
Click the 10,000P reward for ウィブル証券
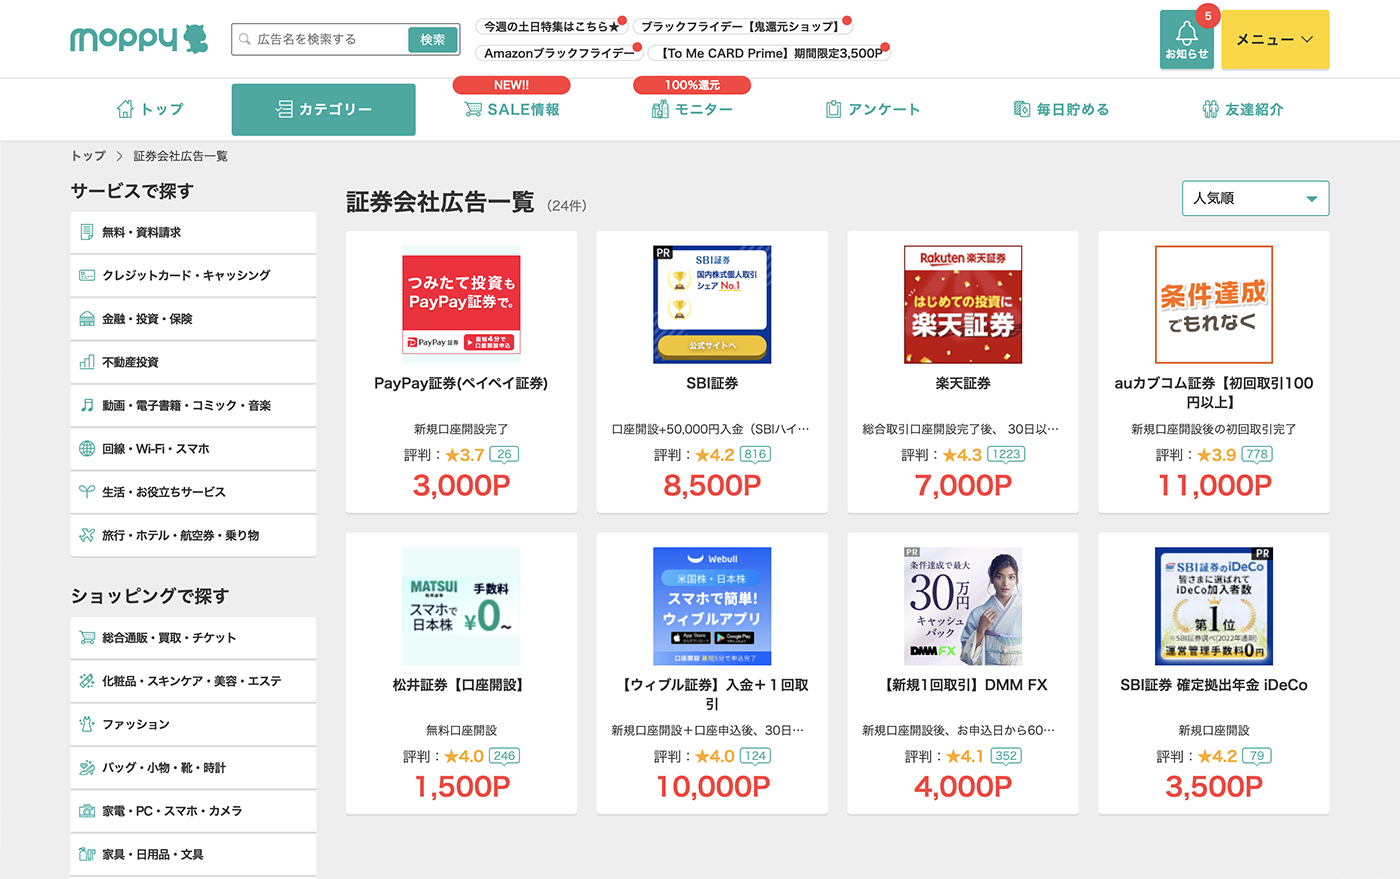pyautogui.click(x=712, y=787)
